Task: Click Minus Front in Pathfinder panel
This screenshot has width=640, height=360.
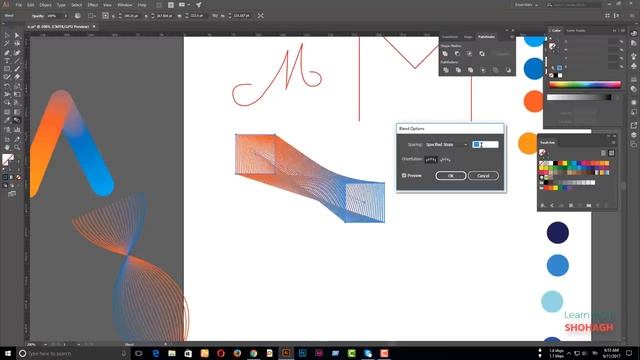Action: [x=458, y=53]
